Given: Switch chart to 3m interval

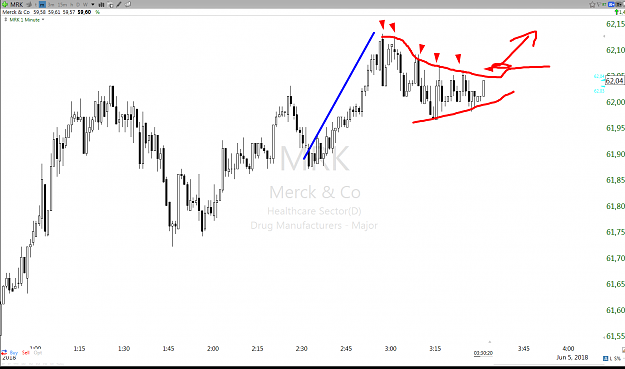Looking at the screenshot, I should [x=51, y=4].
